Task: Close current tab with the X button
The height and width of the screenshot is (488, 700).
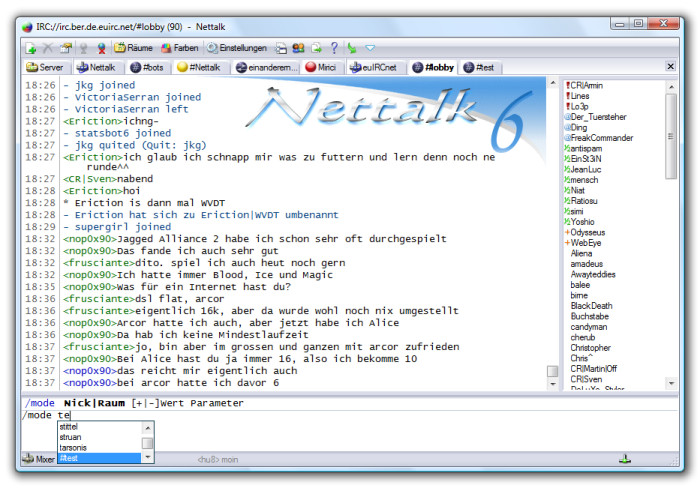Action: 671,67
